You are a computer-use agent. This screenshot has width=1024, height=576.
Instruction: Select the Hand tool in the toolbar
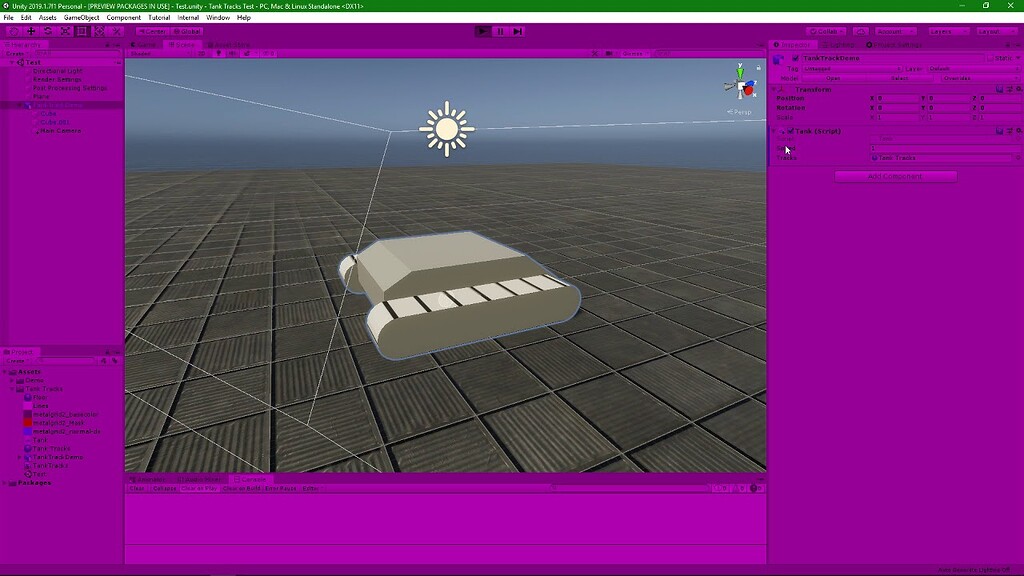pyautogui.click(x=14, y=31)
